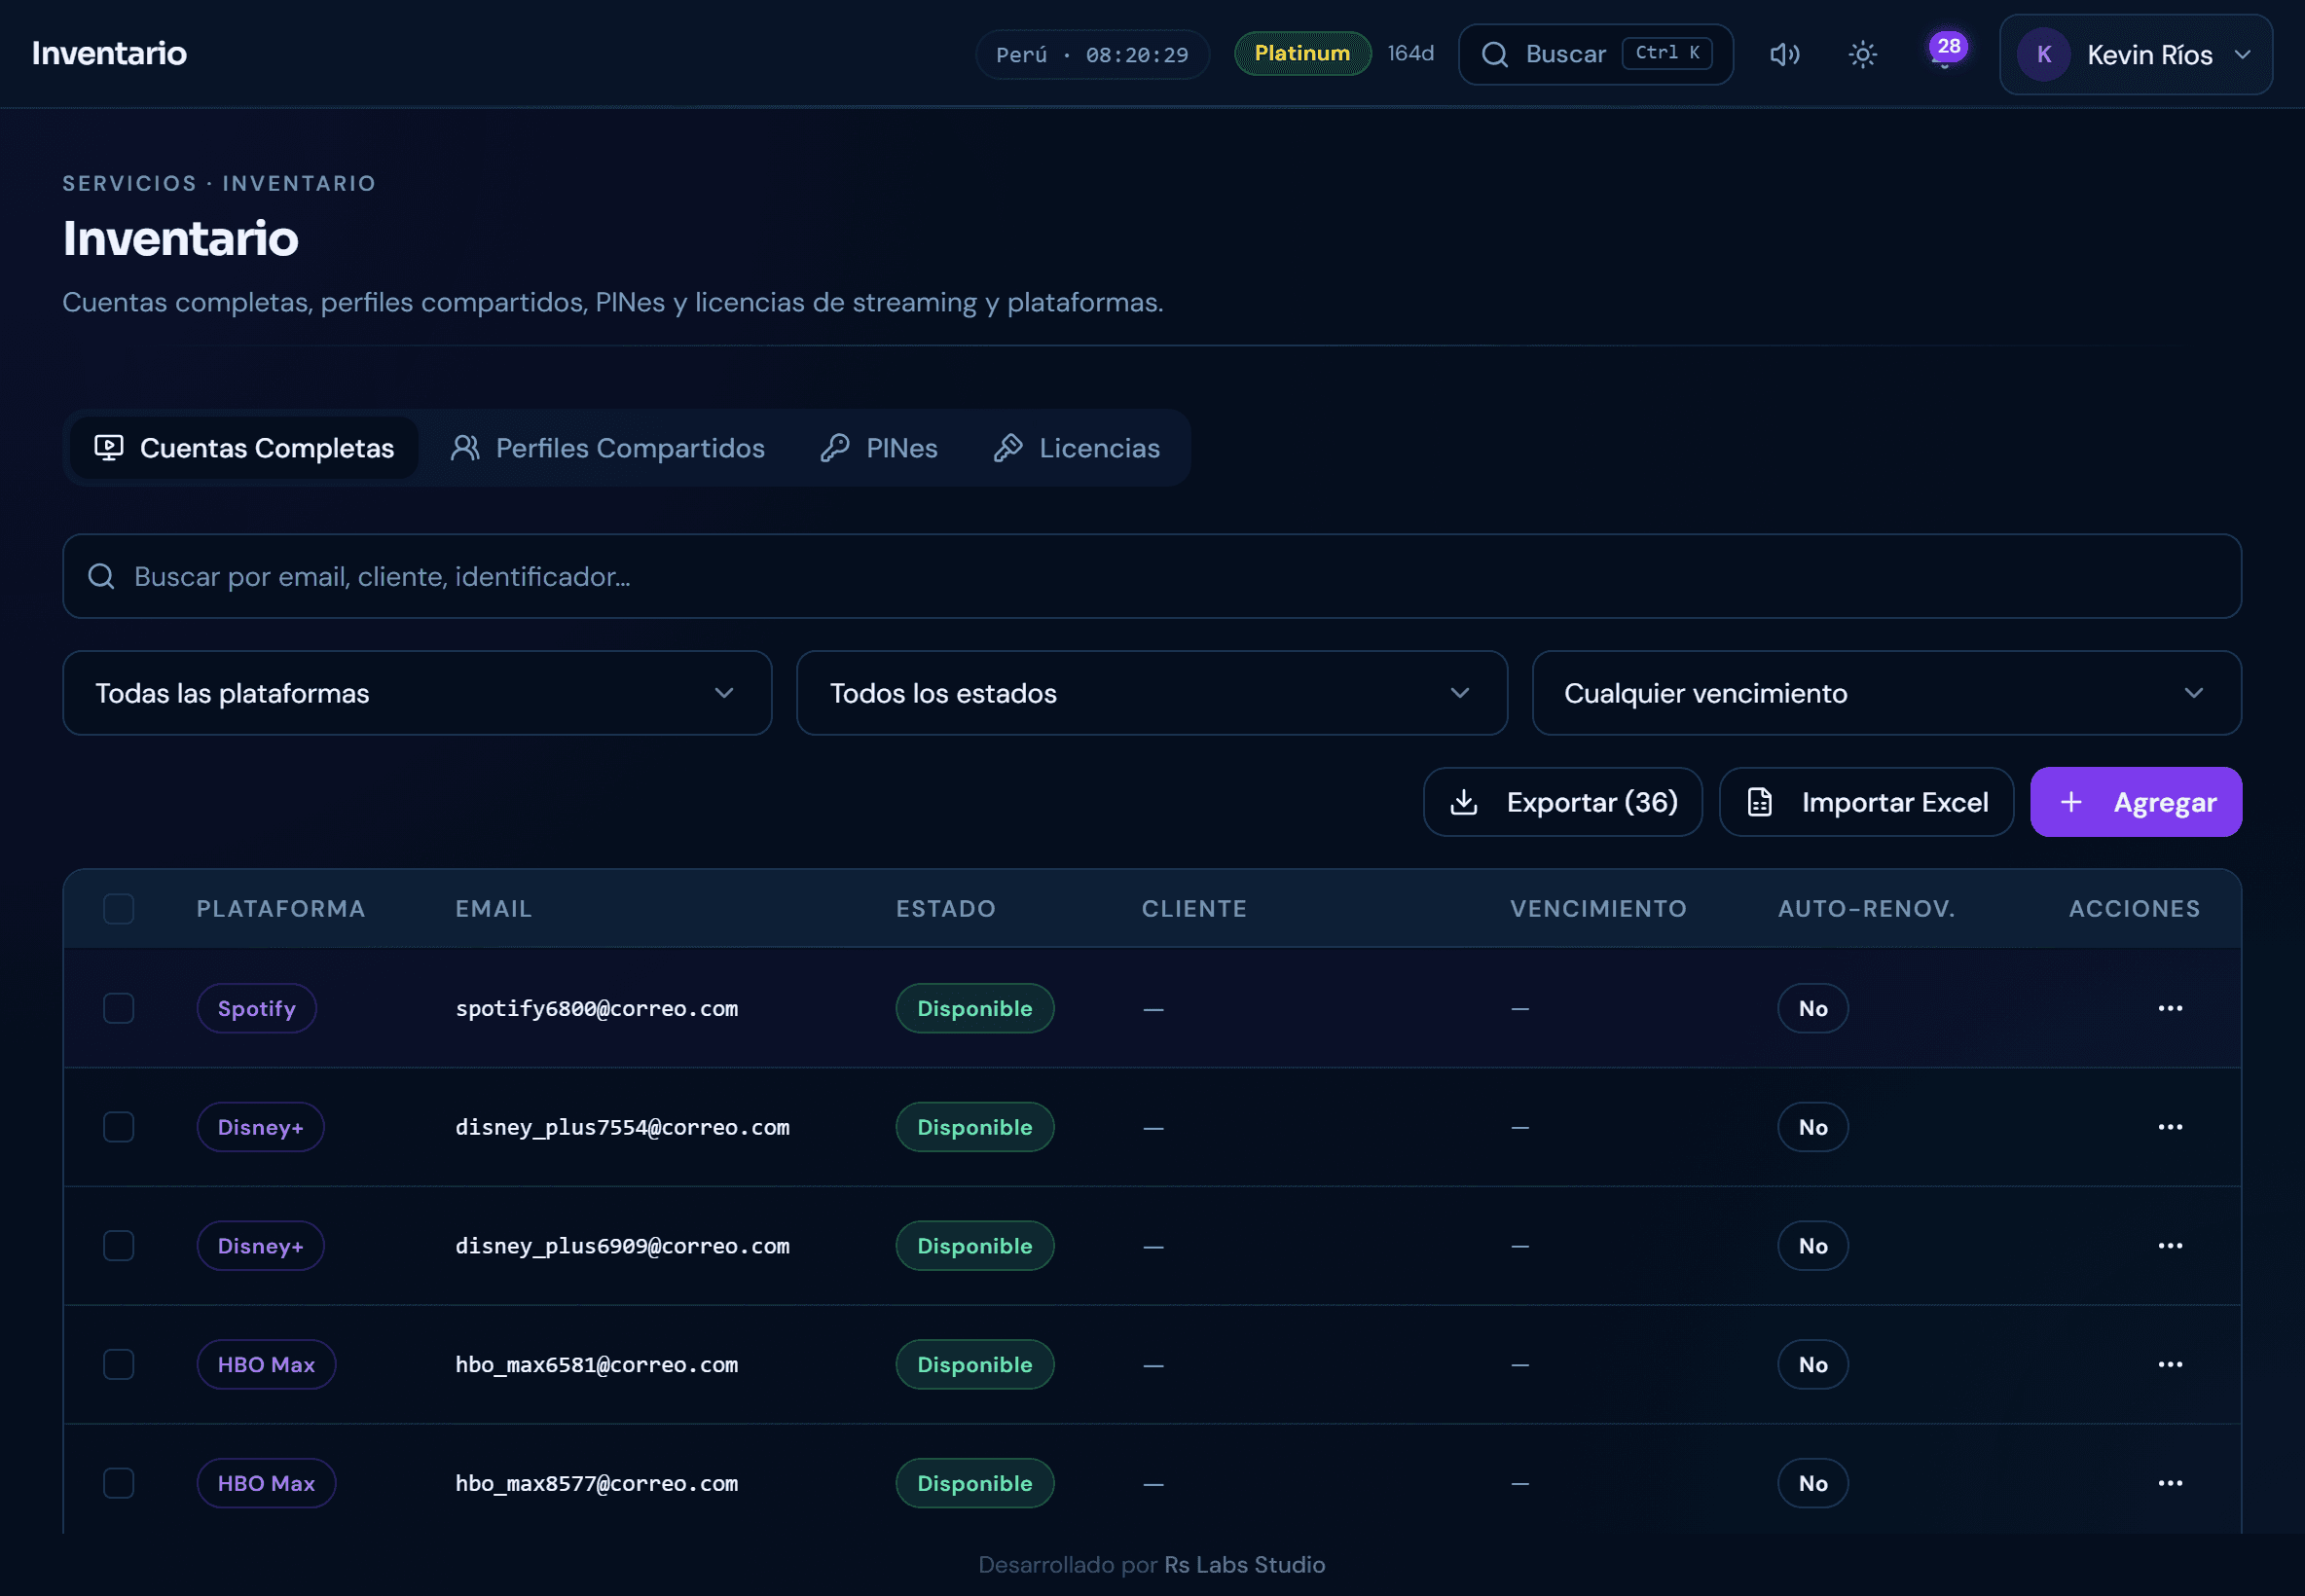Open actions menu for hbo_max8577@correo.com row

tap(2169, 1483)
